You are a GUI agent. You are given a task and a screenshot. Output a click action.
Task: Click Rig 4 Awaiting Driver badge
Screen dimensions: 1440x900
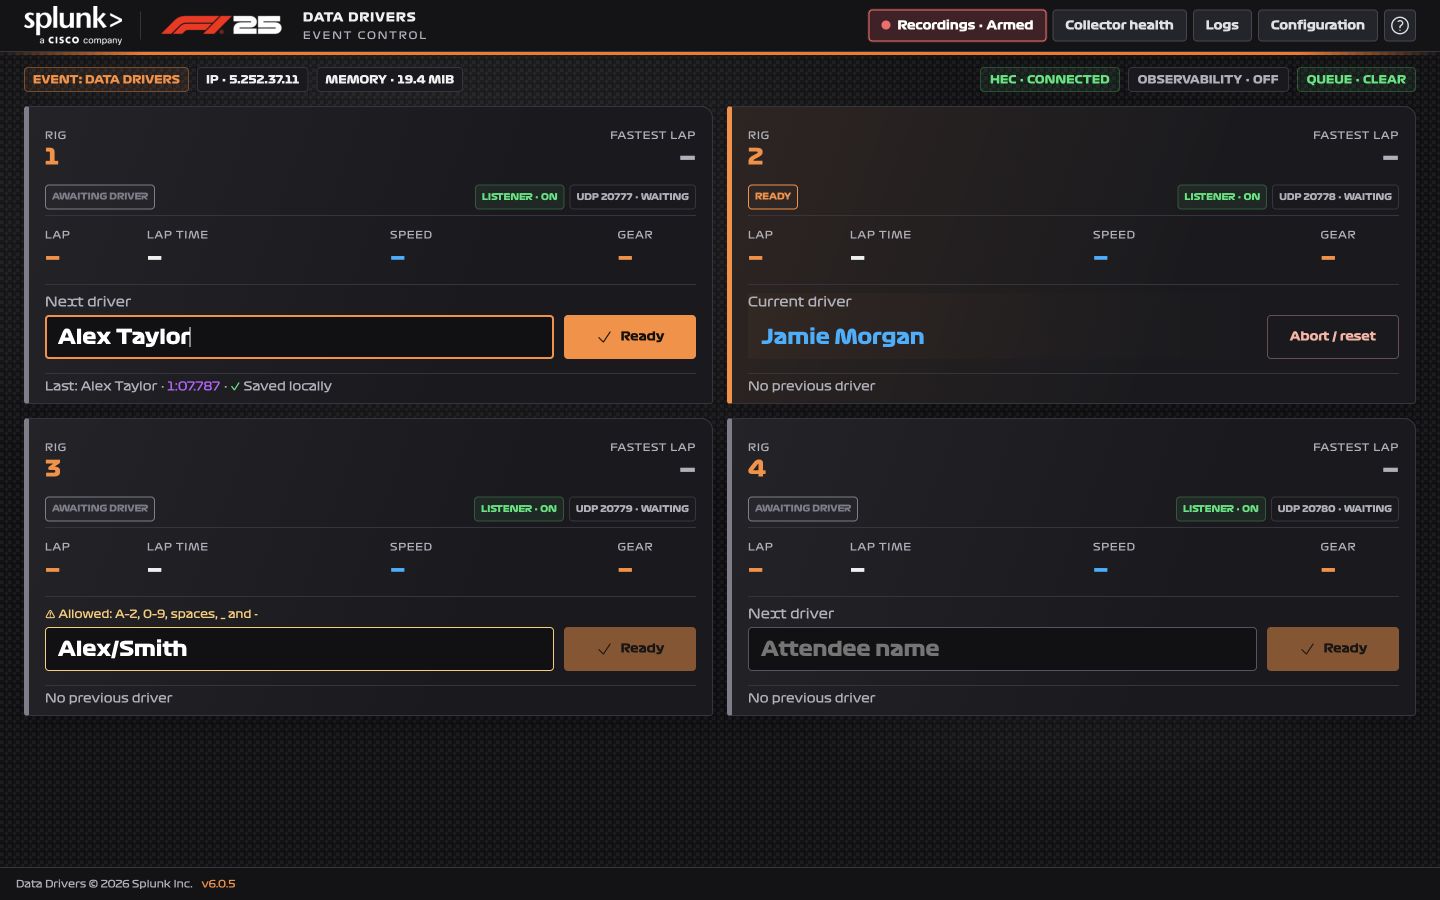(x=803, y=509)
